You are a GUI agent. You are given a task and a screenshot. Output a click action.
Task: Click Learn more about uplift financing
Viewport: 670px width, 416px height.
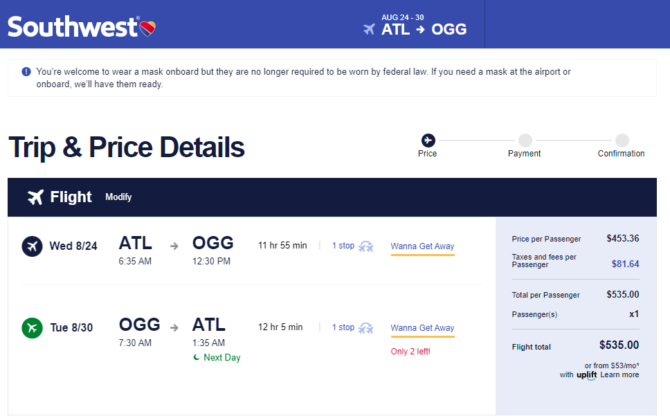coord(620,375)
